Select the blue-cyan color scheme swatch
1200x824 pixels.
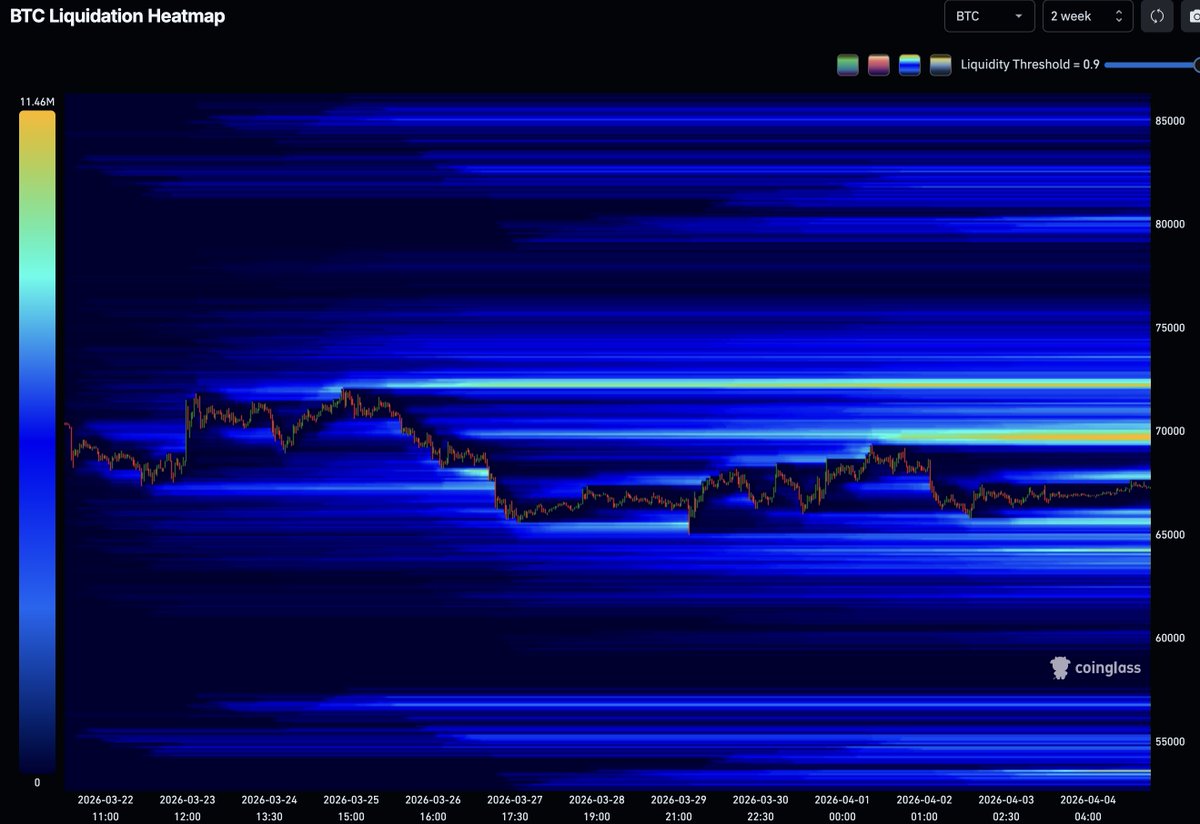(910, 65)
